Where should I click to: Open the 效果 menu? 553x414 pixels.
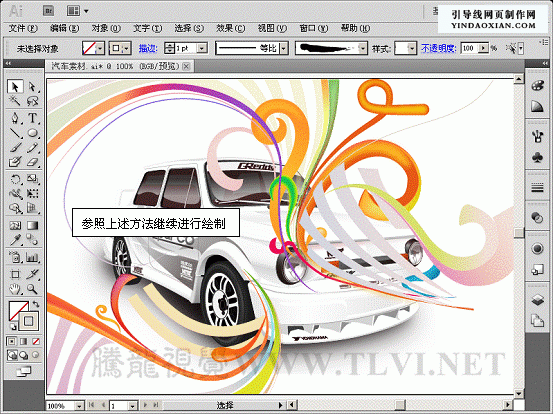(x=230, y=28)
